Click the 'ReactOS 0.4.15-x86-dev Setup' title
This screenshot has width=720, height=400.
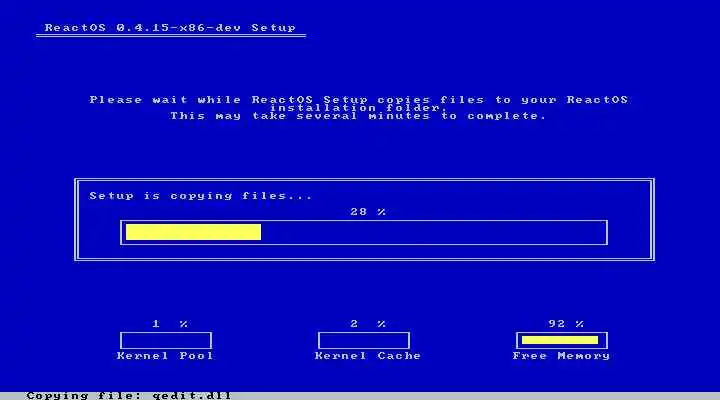click(170, 28)
